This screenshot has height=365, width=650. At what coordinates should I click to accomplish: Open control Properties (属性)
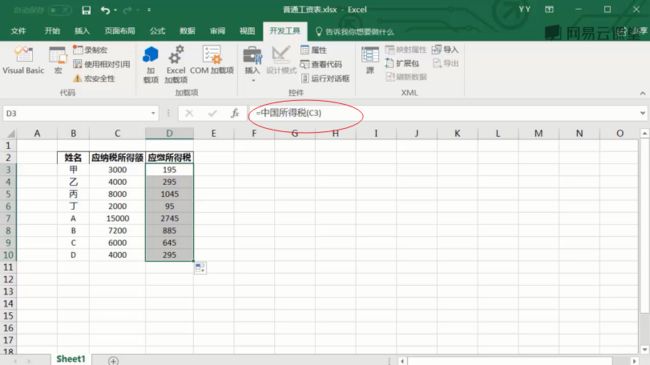pyautogui.click(x=314, y=50)
